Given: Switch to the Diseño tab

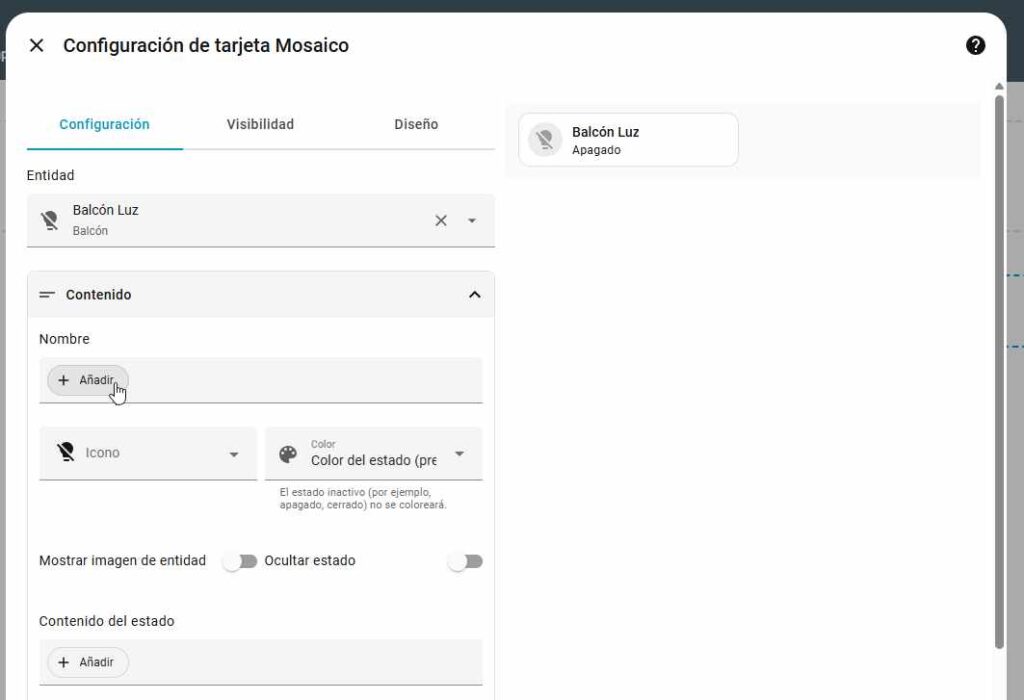Looking at the screenshot, I should 416,124.
